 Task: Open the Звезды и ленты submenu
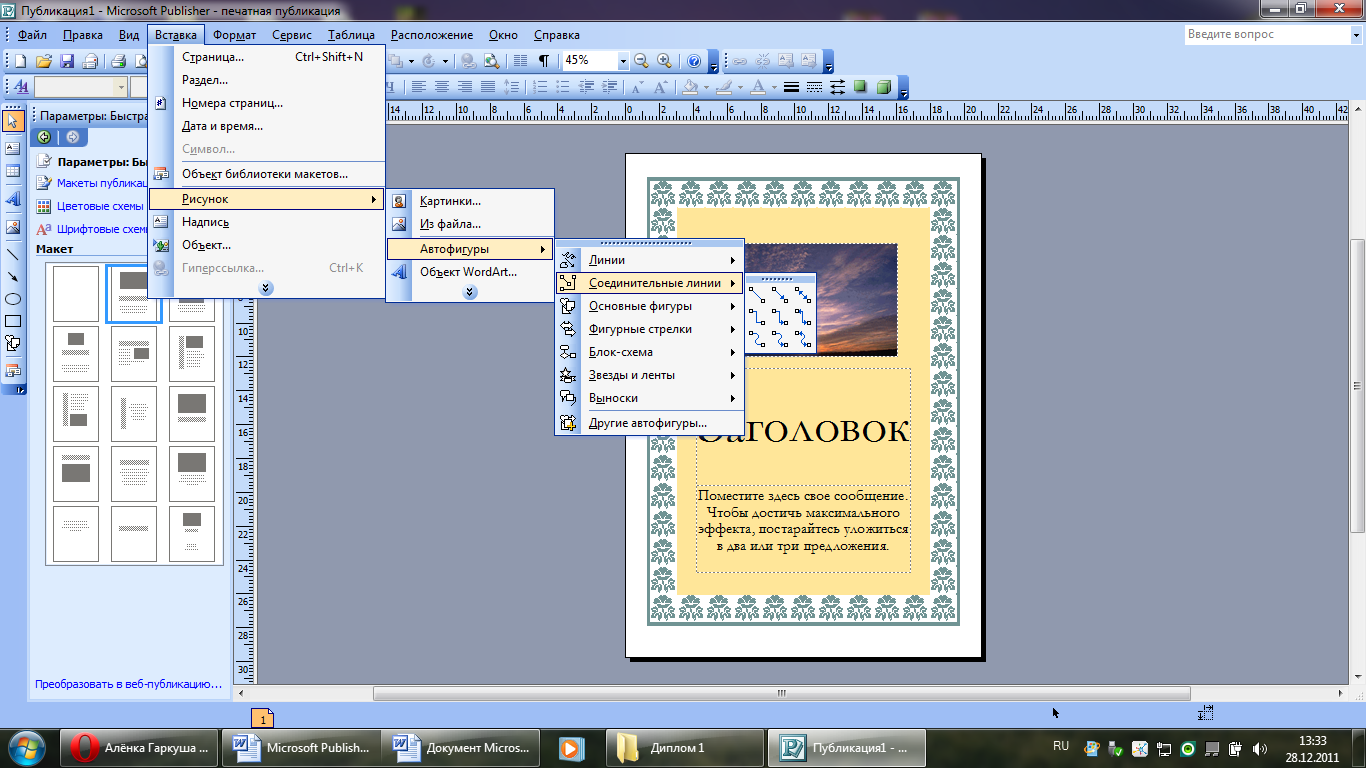pyautogui.click(x=650, y=375)
